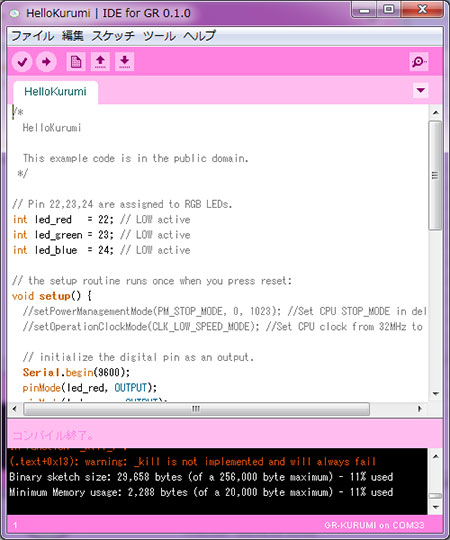Click console scrollbar up arrow

tap(436, 457)
